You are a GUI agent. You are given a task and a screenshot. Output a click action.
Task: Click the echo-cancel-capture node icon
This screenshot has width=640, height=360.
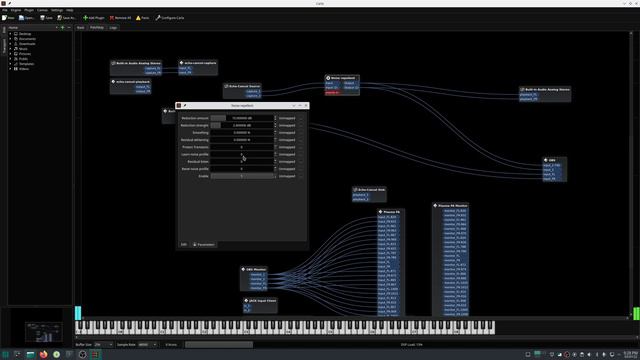(x=181, y=62)
